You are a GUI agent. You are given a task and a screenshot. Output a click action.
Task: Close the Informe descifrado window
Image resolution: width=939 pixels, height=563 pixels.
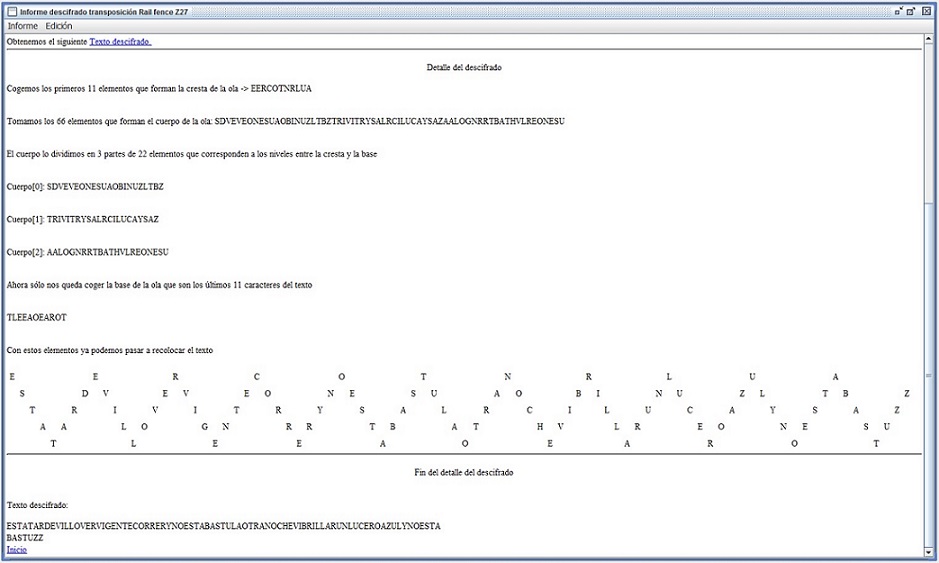click(926, 10)
